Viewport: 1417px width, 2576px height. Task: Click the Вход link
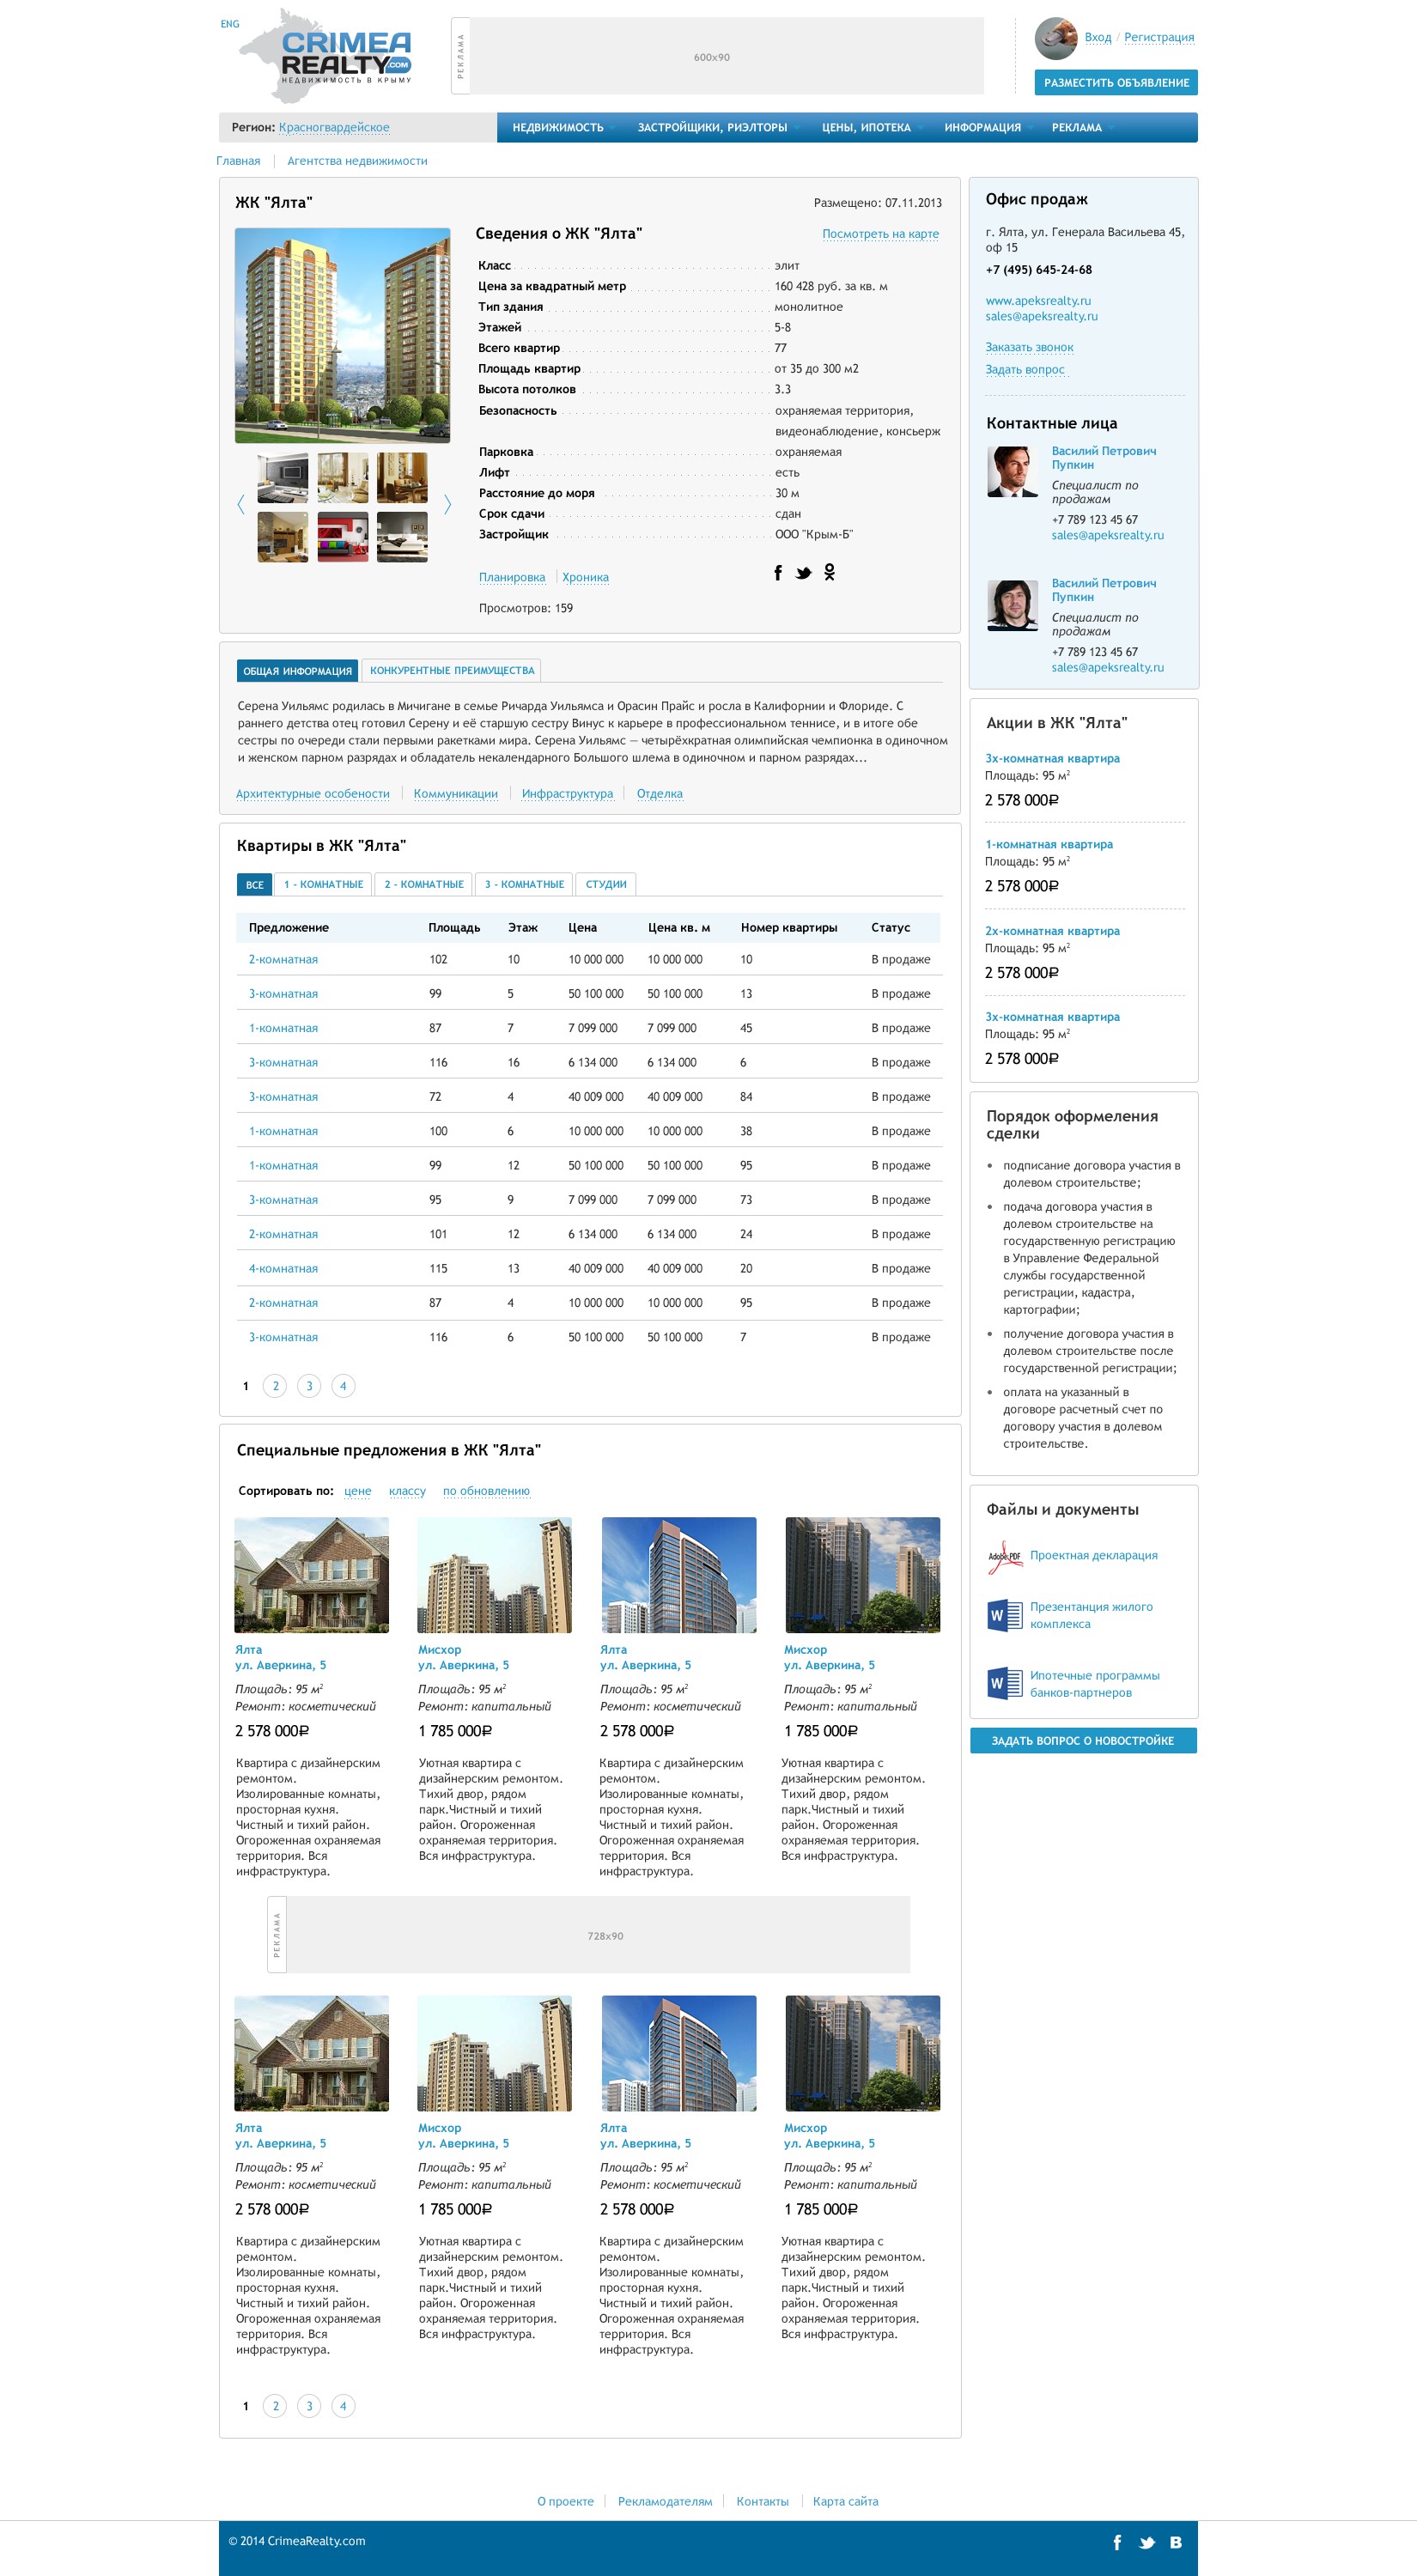coord(1098,38)
